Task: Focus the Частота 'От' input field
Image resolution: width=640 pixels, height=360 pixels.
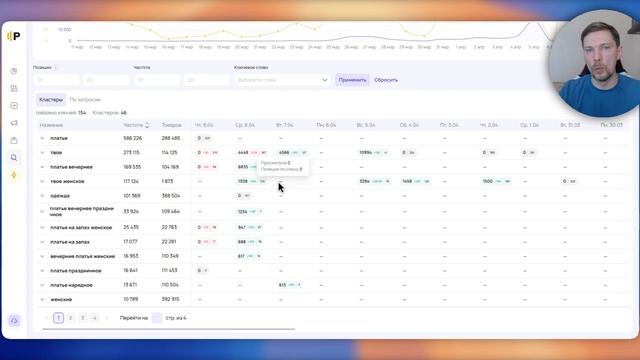Action: (157, 80)
